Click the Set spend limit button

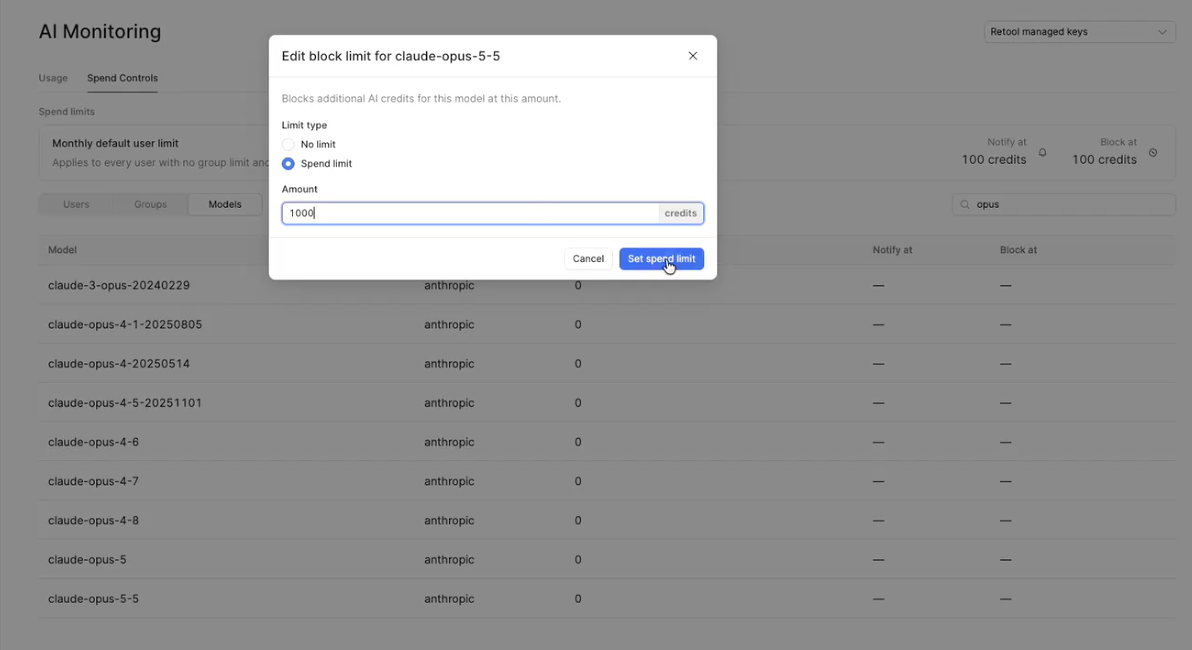(x=661, y=258)
